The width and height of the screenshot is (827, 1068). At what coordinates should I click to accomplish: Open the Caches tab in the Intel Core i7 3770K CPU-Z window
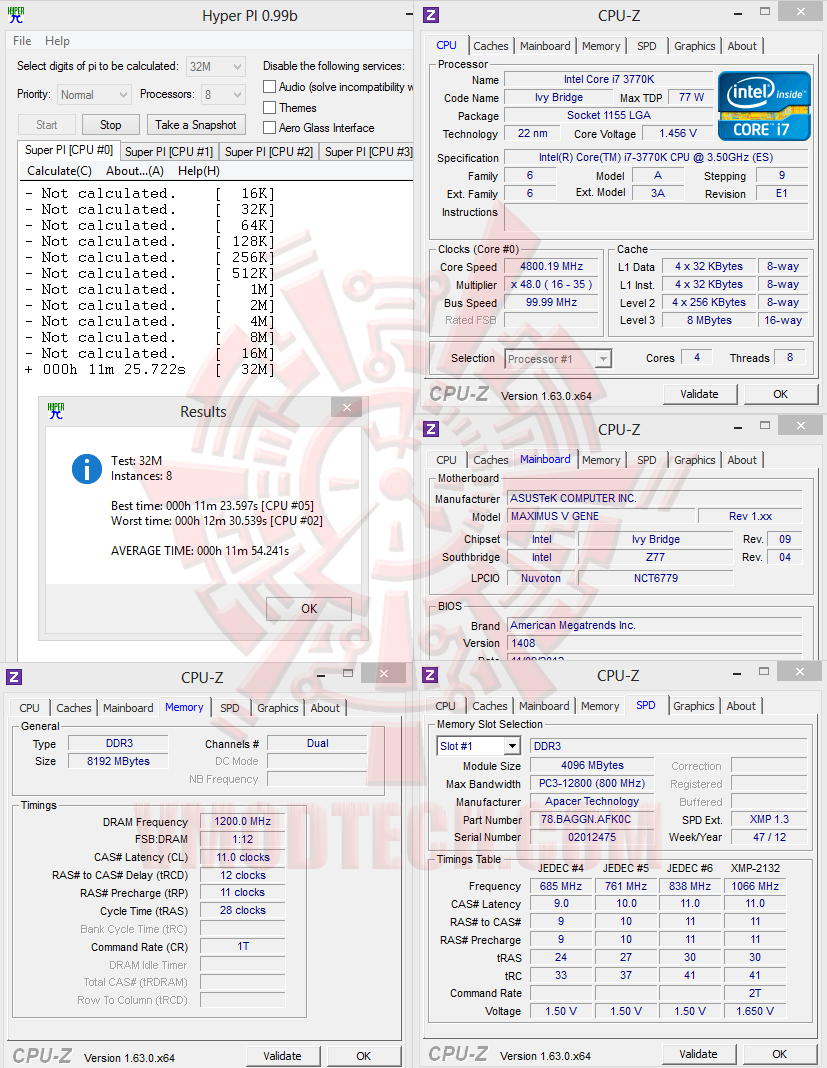tap(490, 46)
